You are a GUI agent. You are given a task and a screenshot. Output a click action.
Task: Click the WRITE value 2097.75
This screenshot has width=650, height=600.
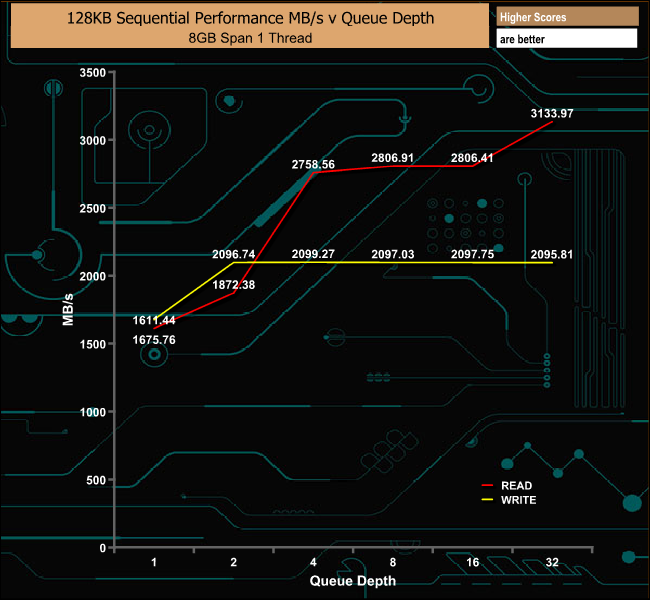pyautogui.click(x=472, y=254)
